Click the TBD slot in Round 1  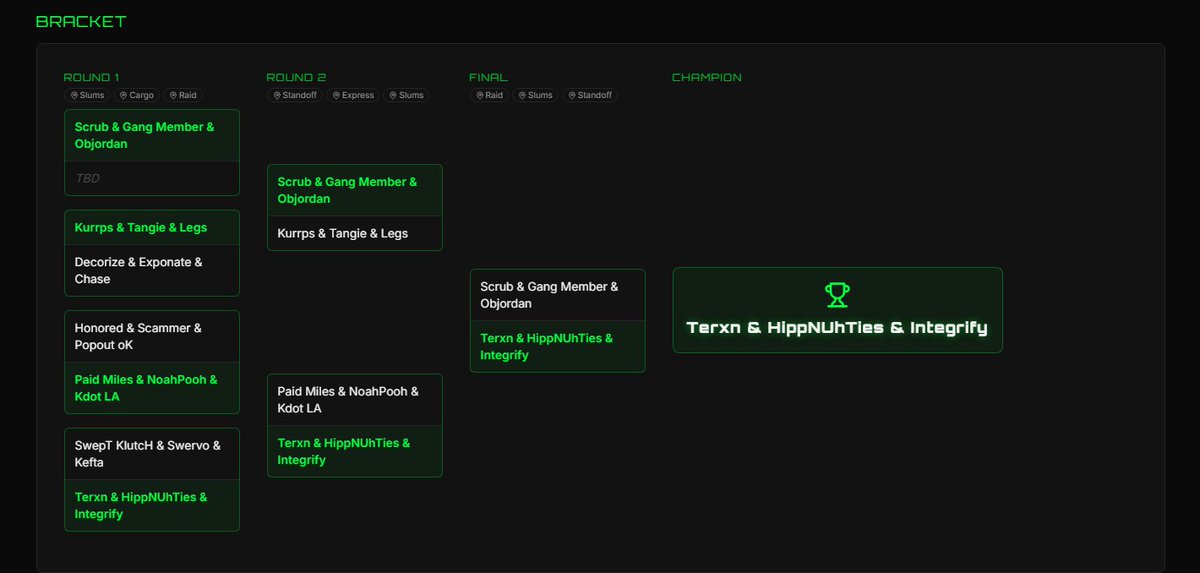(x=152, y=178)
